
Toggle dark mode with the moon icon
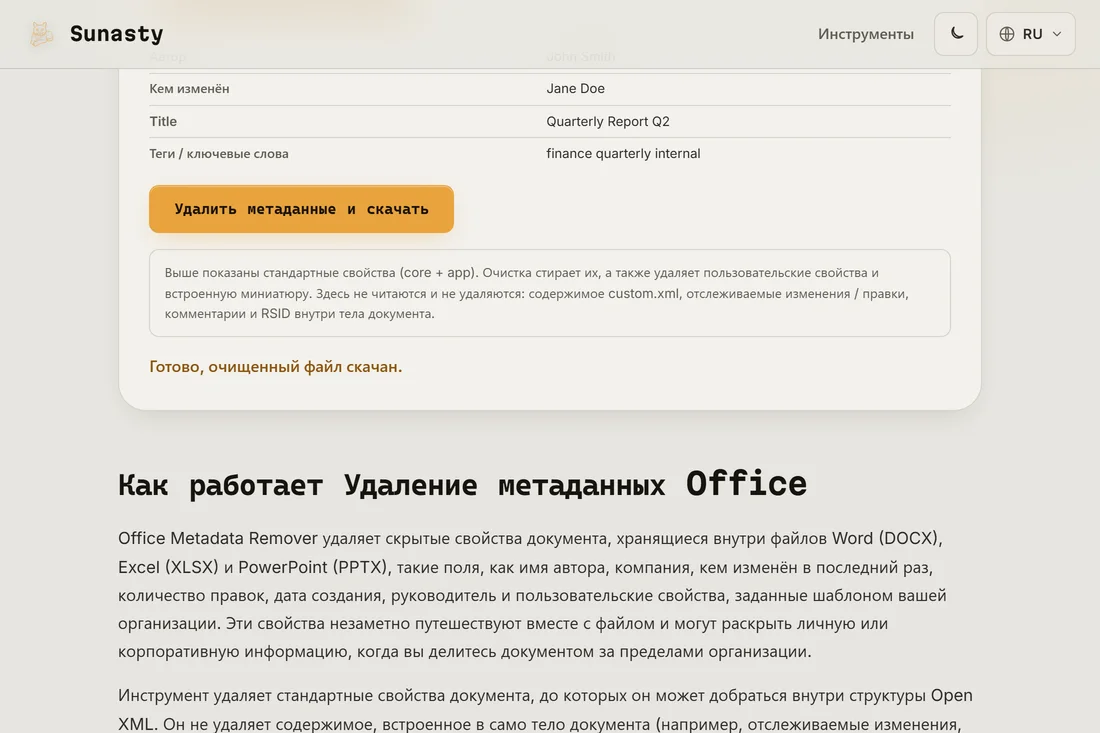point(955,34)
